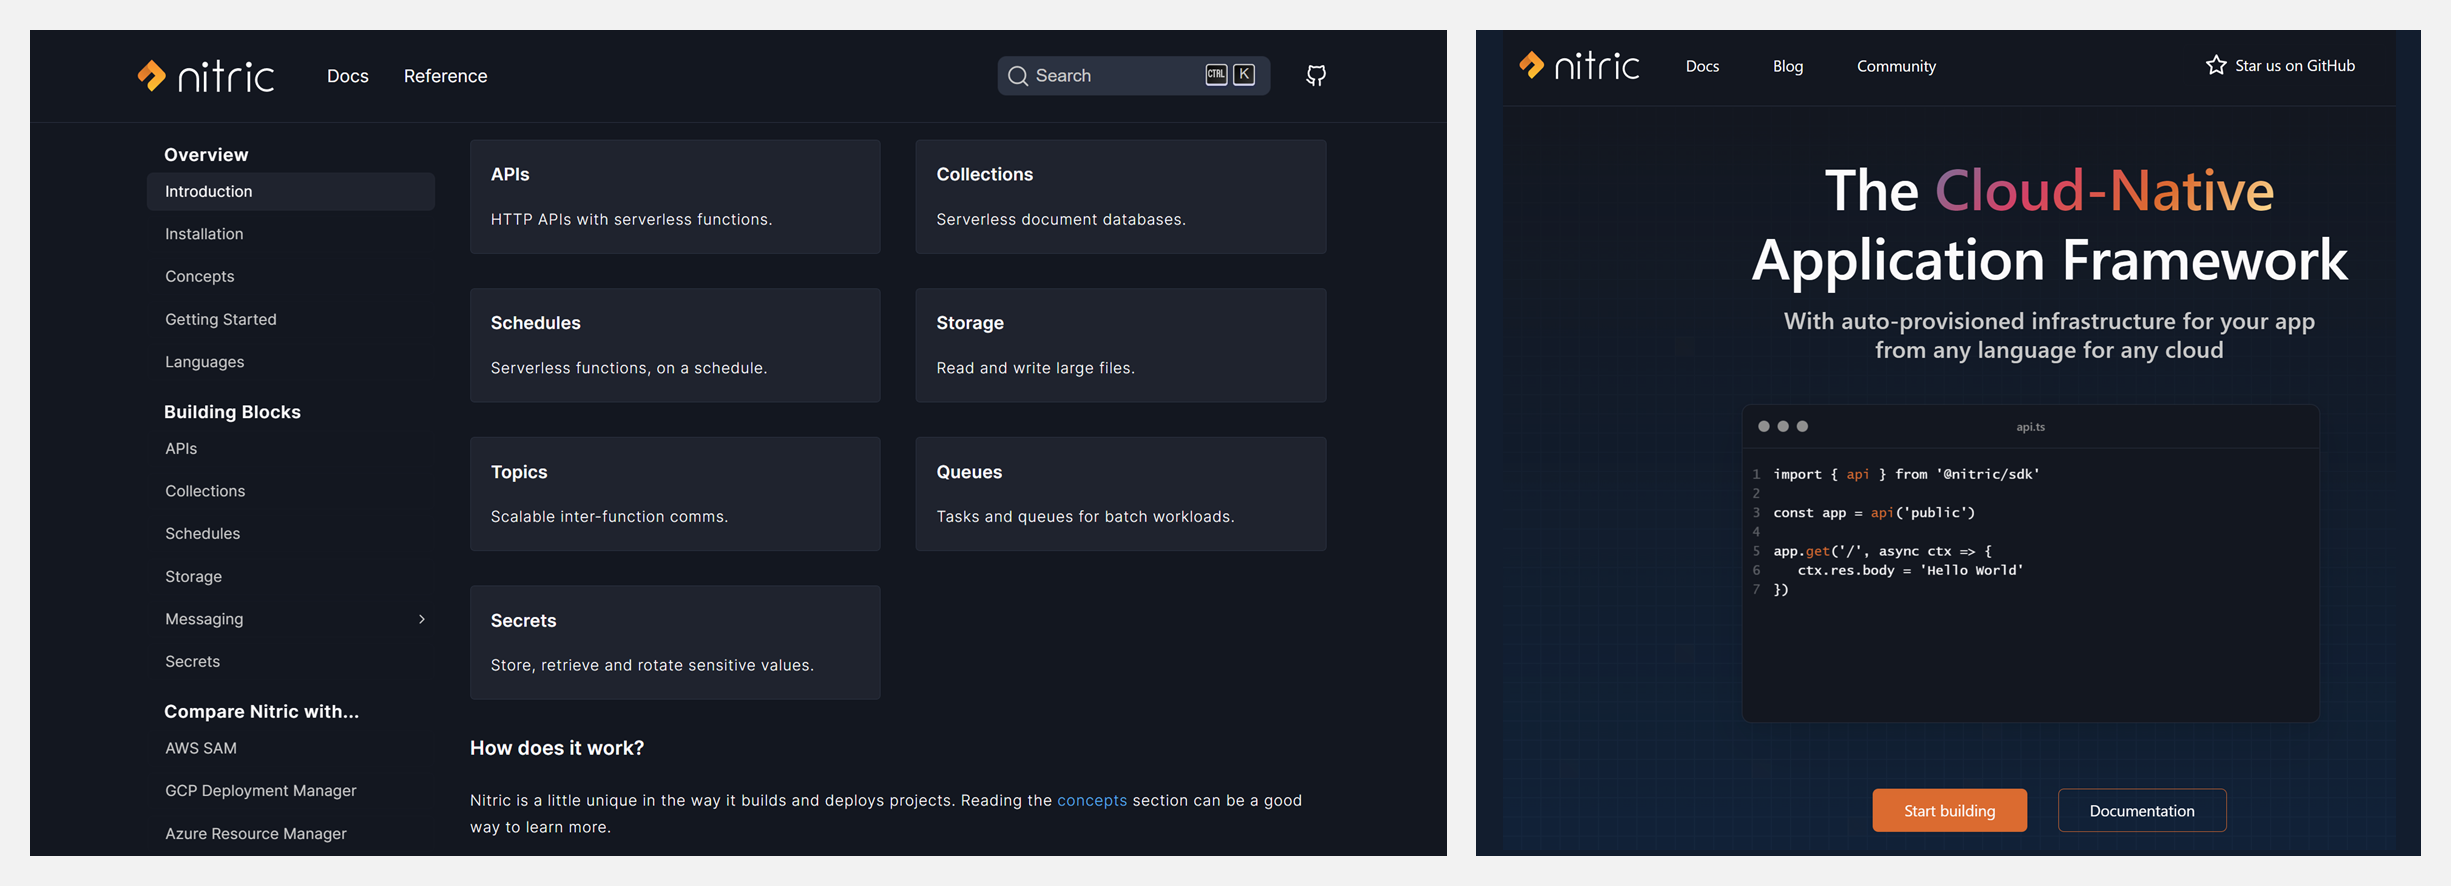Open Azure Resource Manager comparison
This screenshot has width=2451, height=886.
[256, 833]
